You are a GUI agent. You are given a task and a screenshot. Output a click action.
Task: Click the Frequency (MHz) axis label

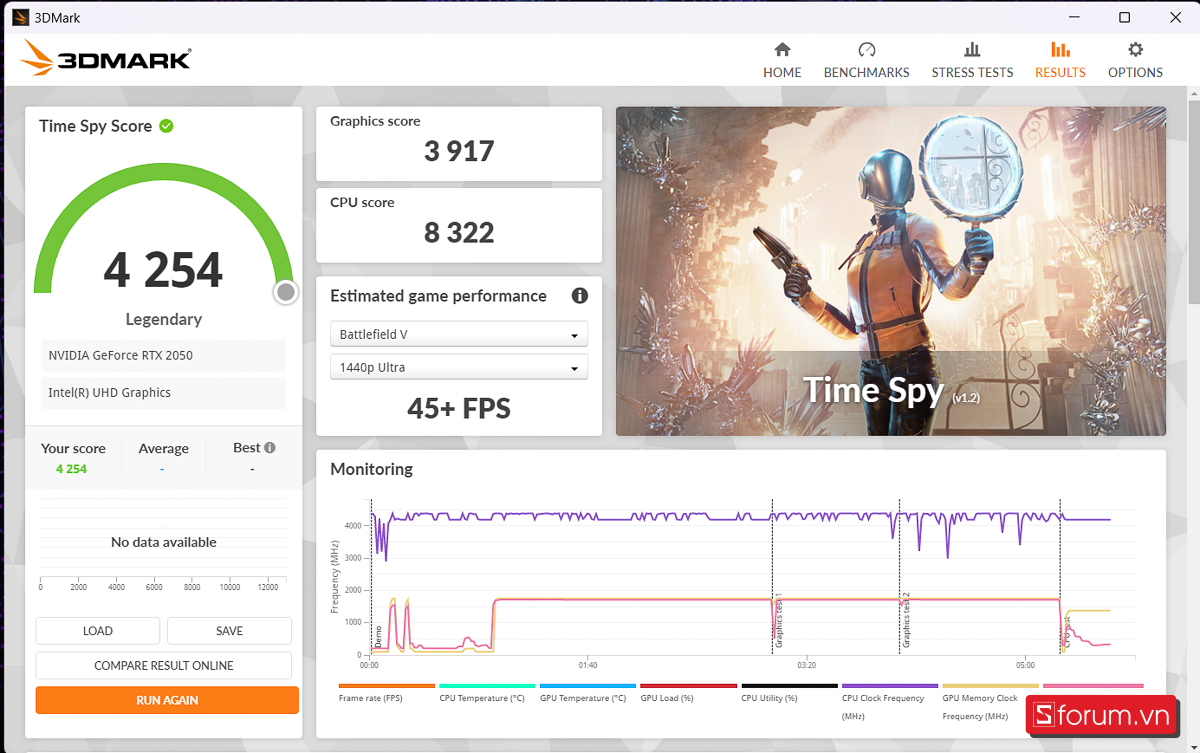[x=336, y=576]
